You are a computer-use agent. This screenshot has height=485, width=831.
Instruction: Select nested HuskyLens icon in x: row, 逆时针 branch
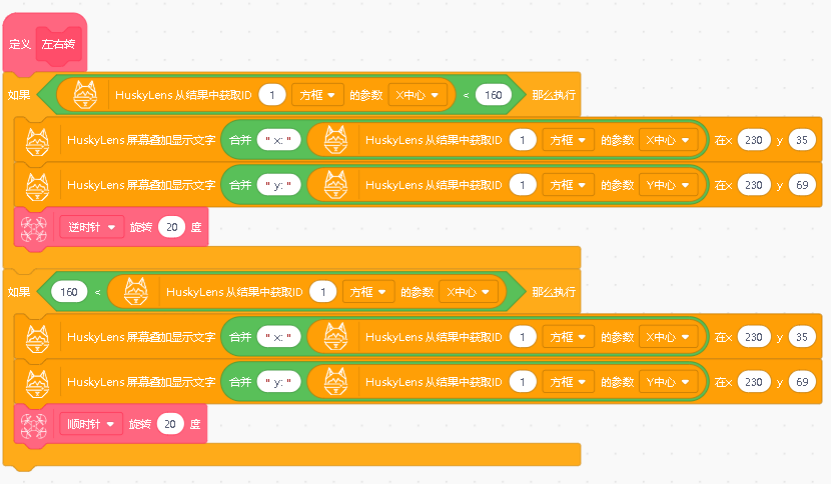click(x=336, y=140)
